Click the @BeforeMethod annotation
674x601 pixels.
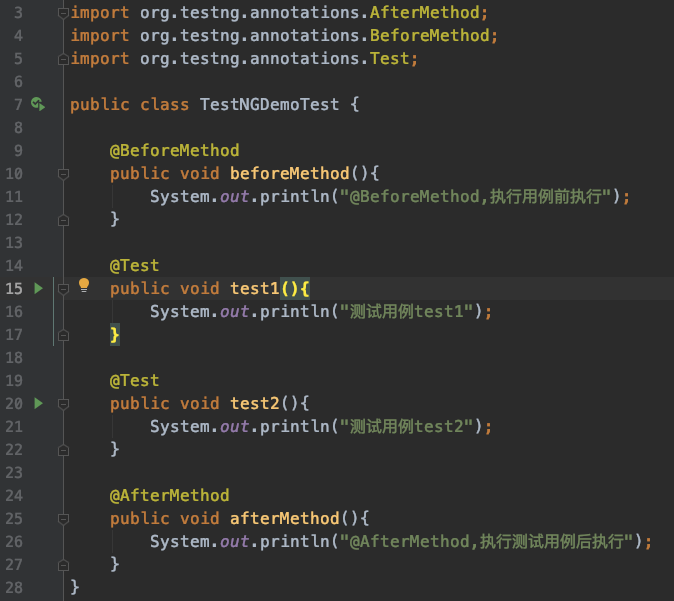(x=175, y=150)
